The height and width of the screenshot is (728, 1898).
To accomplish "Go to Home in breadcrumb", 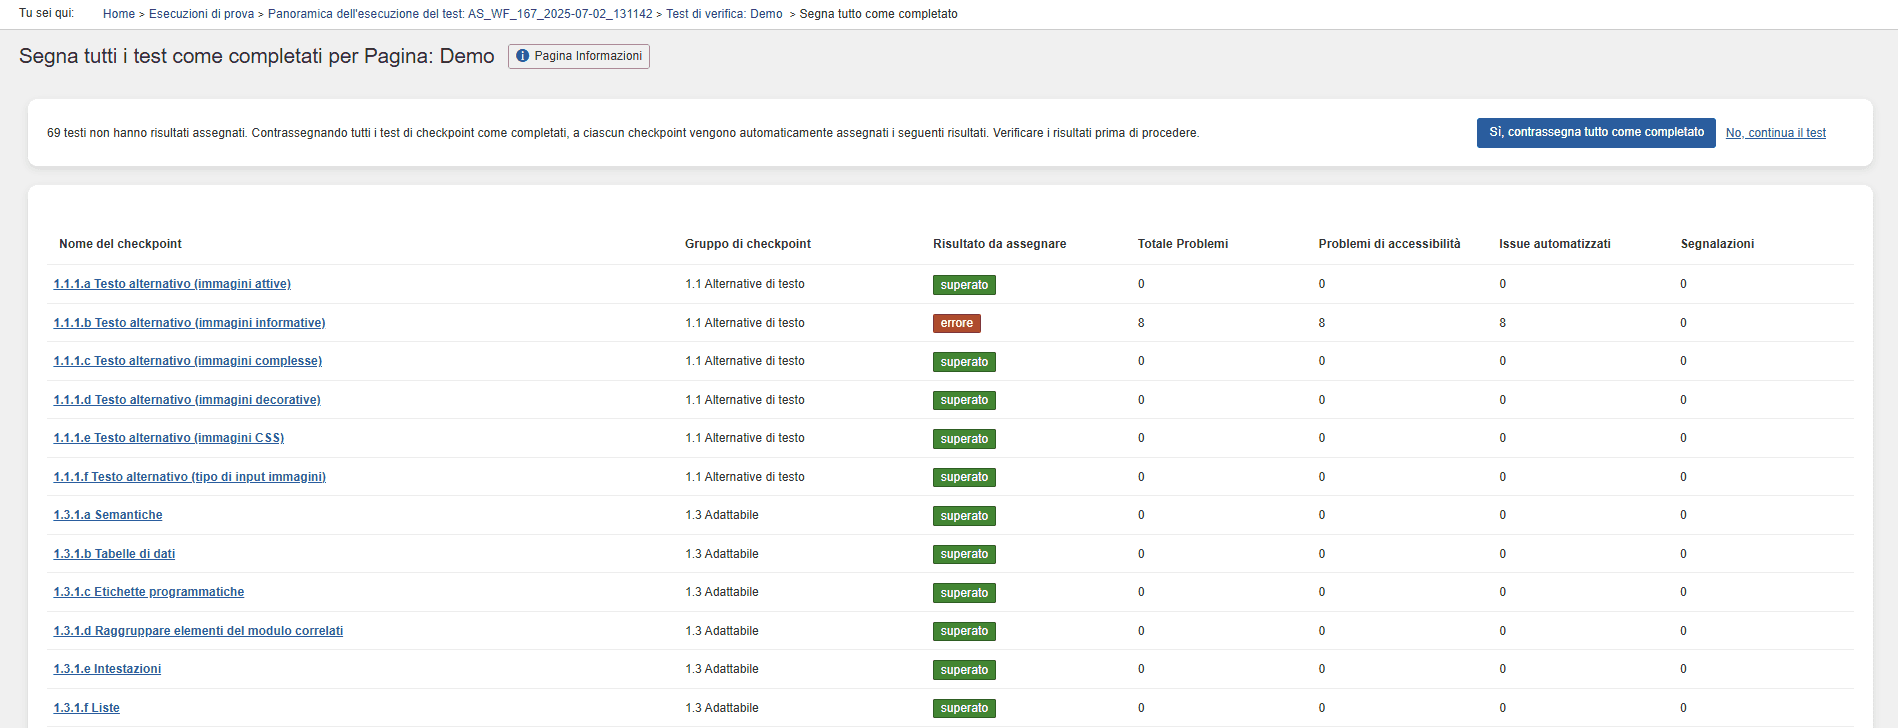I will click(118, 14).
